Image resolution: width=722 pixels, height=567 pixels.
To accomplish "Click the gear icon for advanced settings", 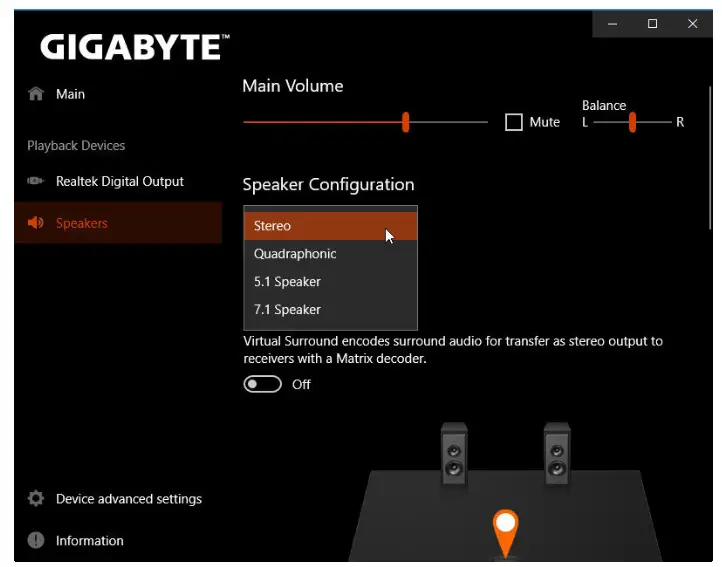I will click(36, 498).
